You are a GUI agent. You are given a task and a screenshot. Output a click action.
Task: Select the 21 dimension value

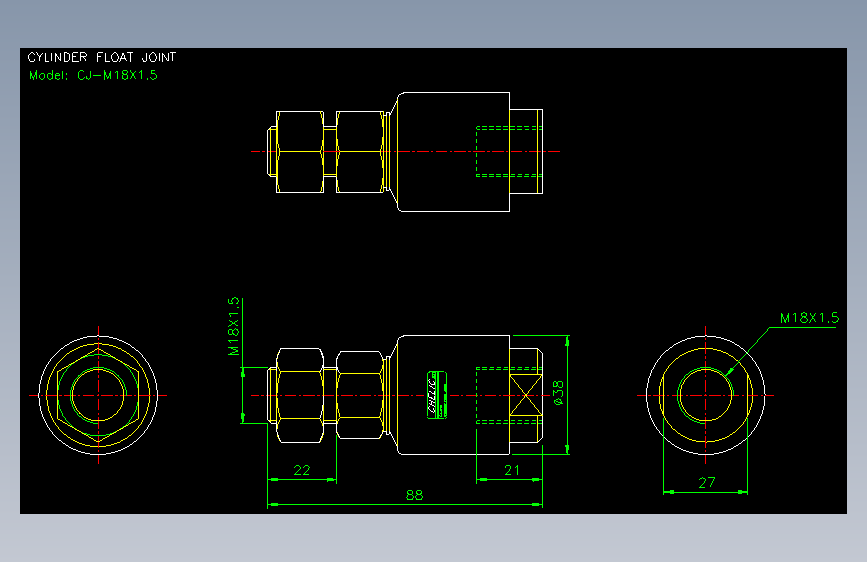[x=512, y=470]
